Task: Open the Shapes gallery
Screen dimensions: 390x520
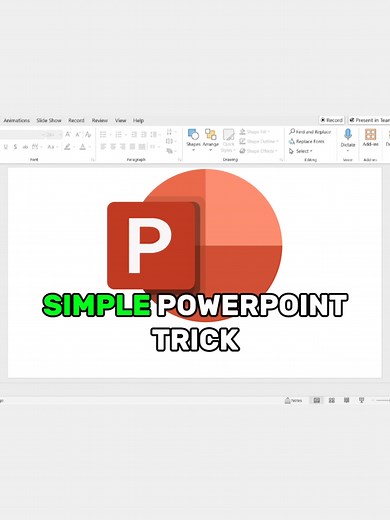Action: [x=193, y=140]
